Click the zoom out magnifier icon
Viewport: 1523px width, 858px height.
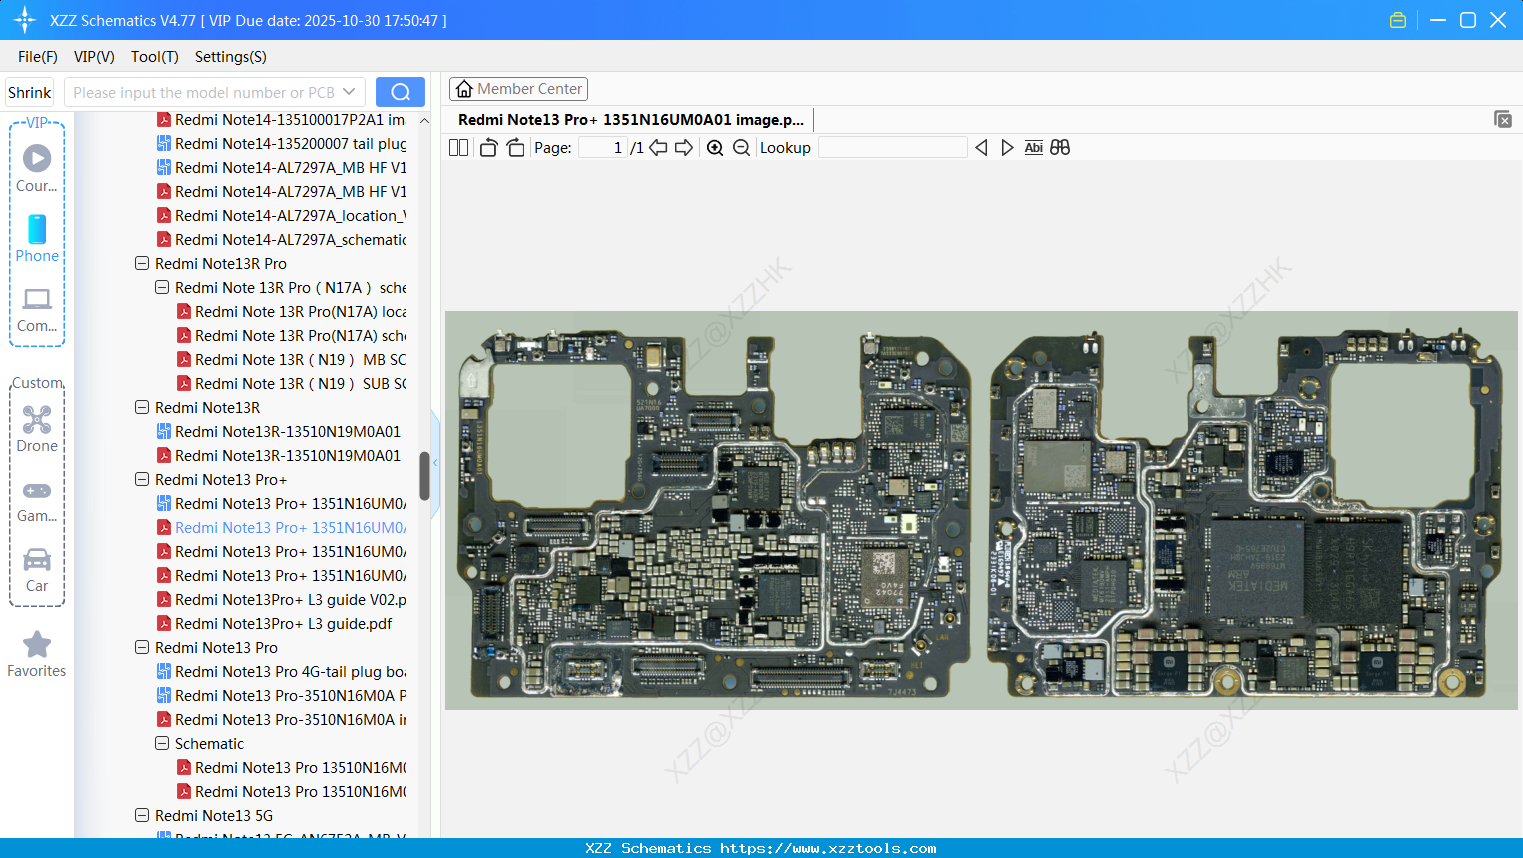click(x=741, y=148)
